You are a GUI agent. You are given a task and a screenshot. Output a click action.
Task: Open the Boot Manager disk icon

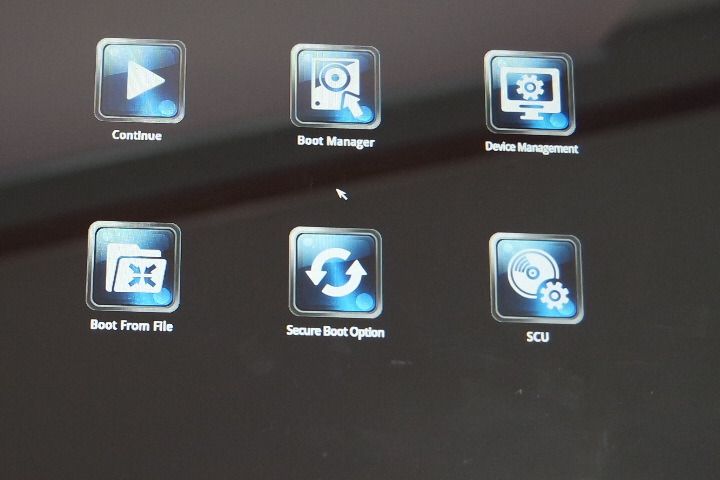coord(335,86)
